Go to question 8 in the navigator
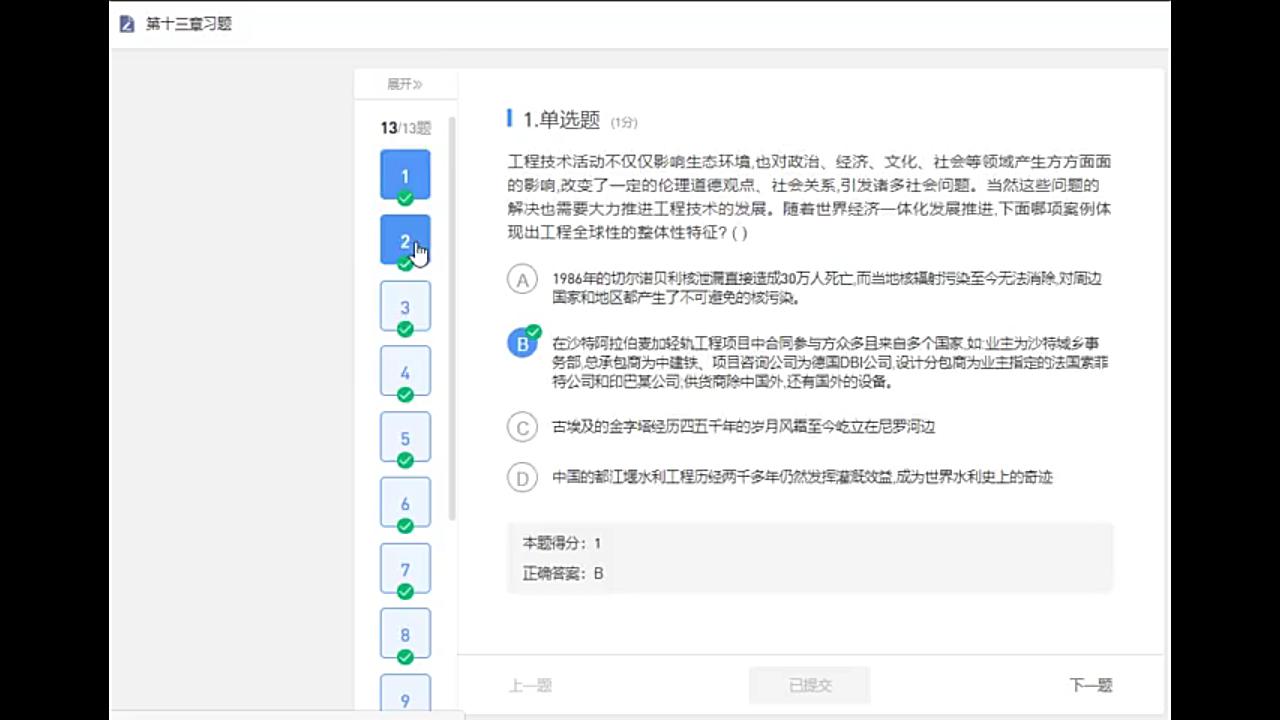This screenshot has width=1280, height=720. click(x=405, y=634)
